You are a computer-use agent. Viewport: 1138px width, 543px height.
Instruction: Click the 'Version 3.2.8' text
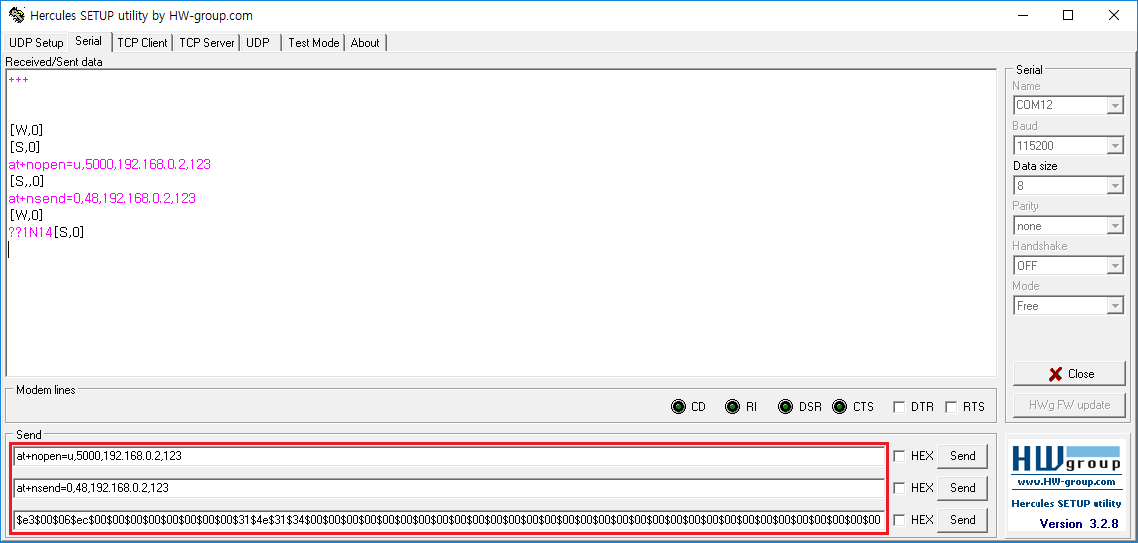(x=1078, y=524)
